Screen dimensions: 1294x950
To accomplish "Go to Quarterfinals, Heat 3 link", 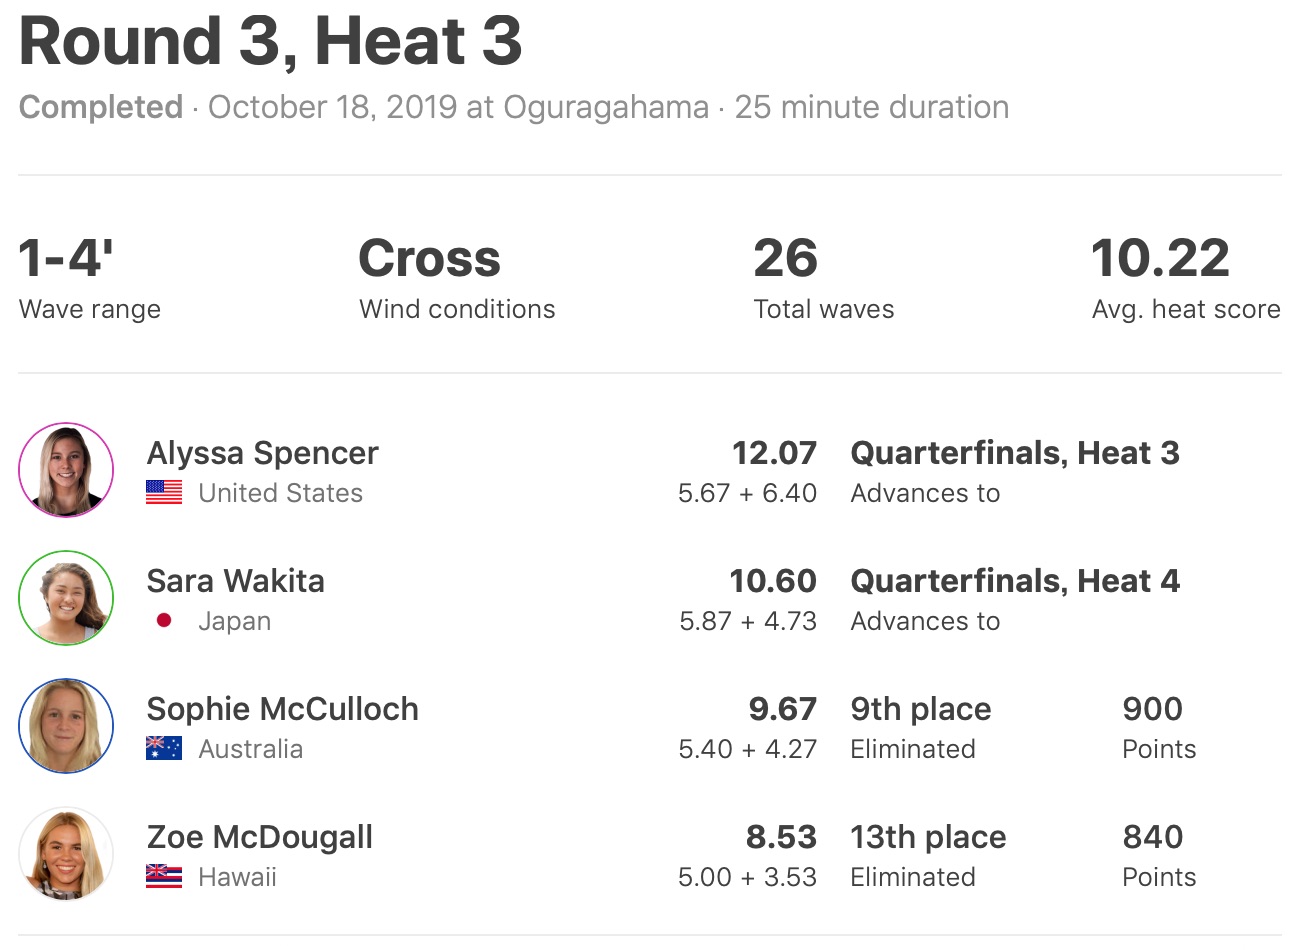I will click(x=1014, y=453).
